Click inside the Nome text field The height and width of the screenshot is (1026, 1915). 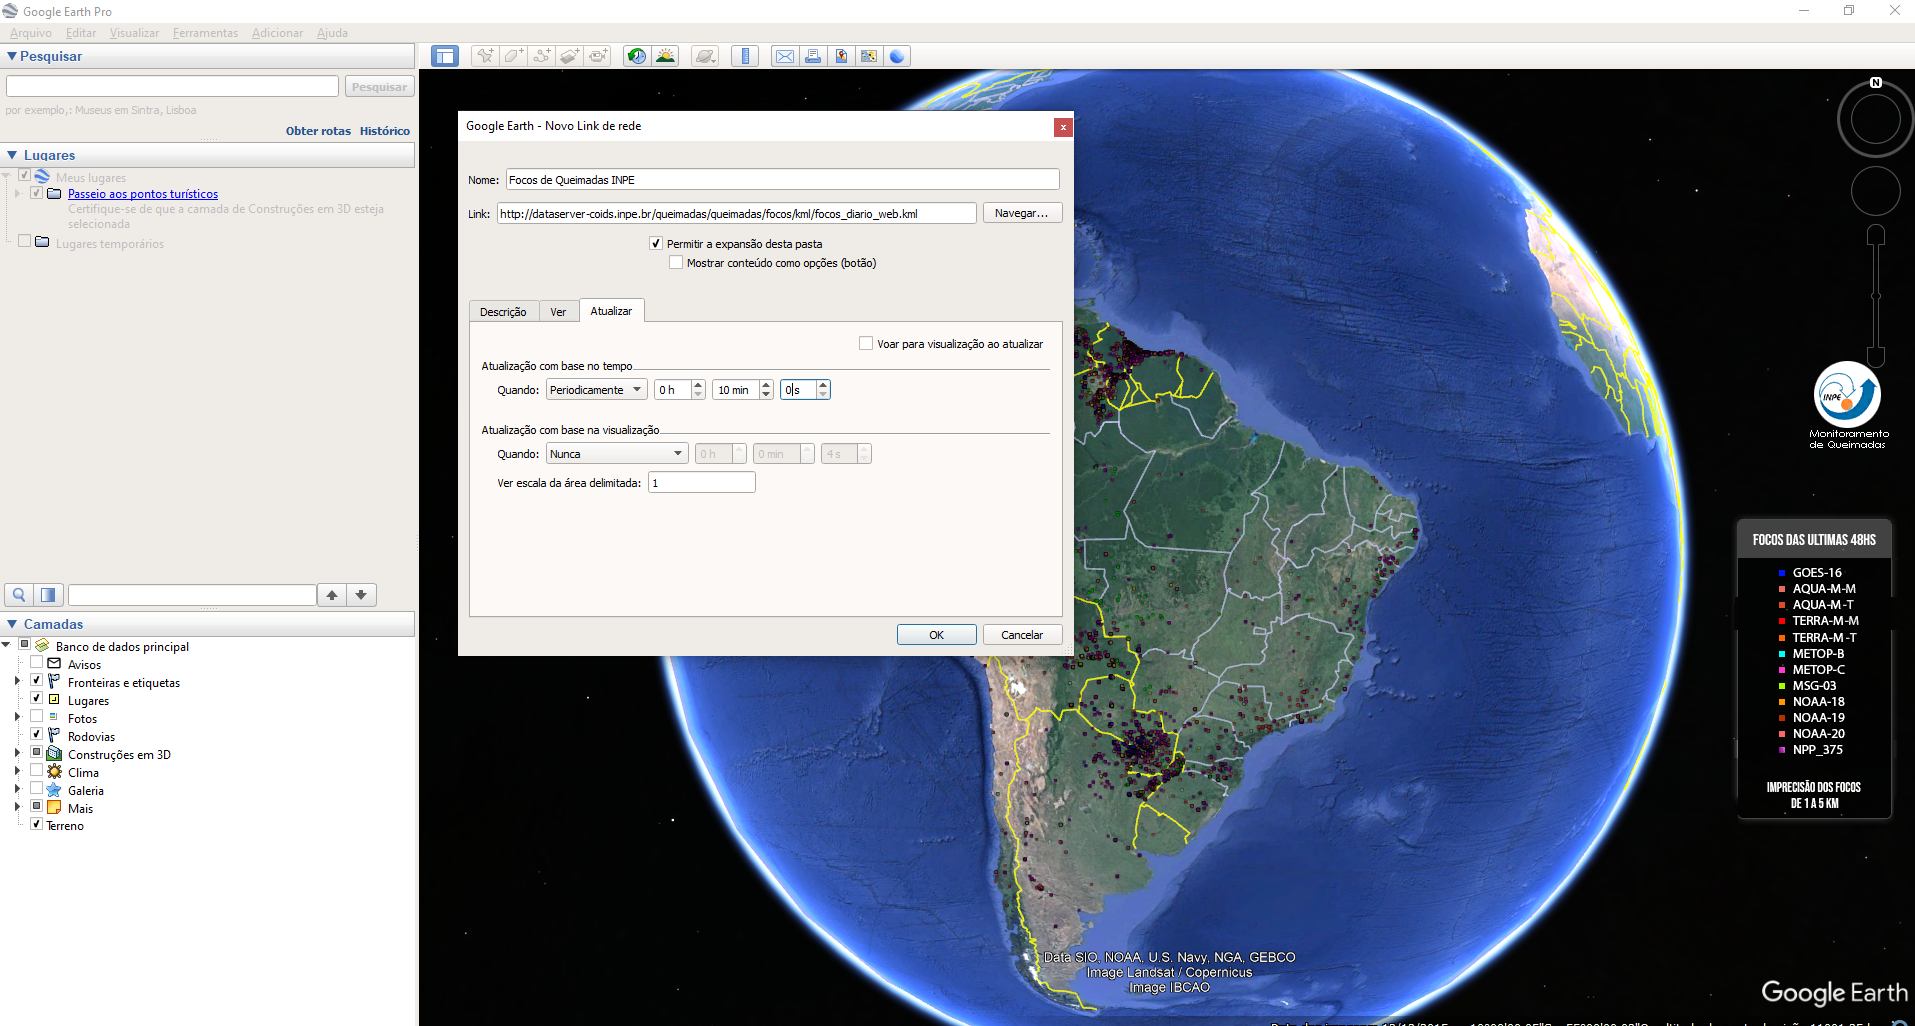781,180
